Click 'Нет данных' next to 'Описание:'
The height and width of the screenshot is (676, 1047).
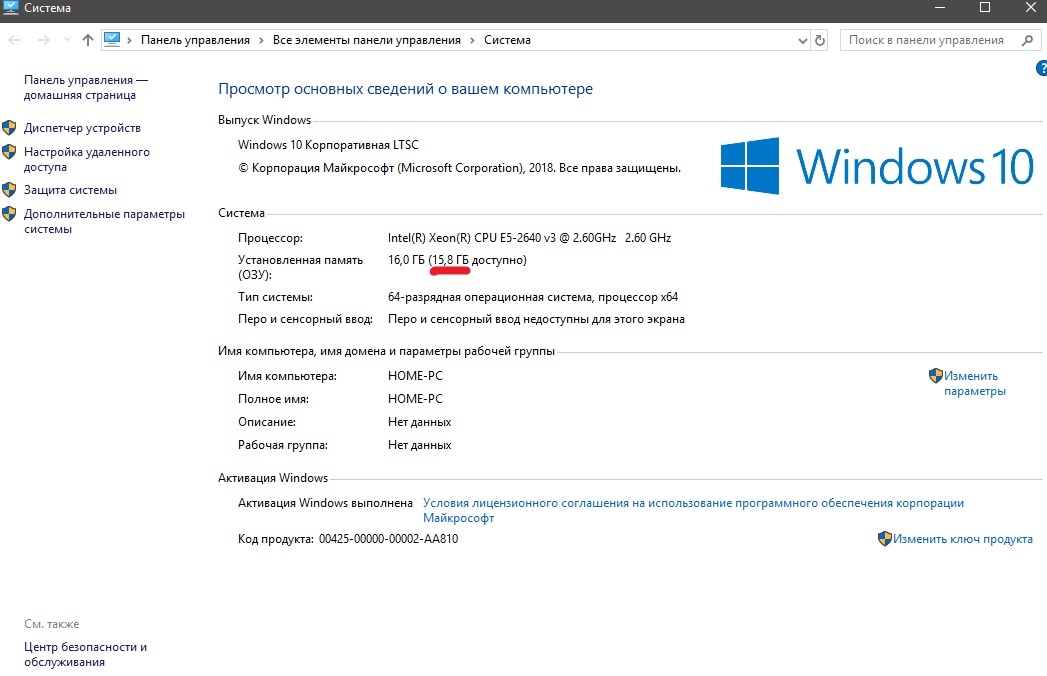coord(419,422)
